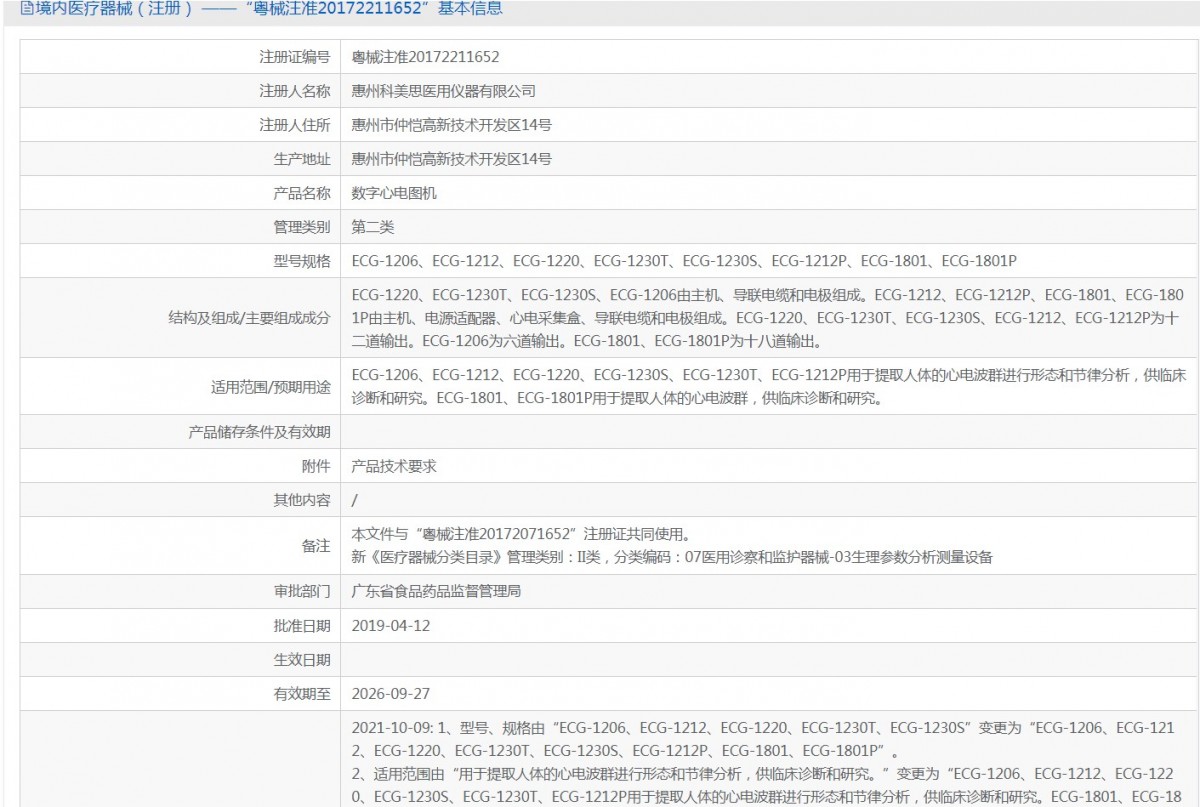Click the 审批部门 label

coord(302,591)
